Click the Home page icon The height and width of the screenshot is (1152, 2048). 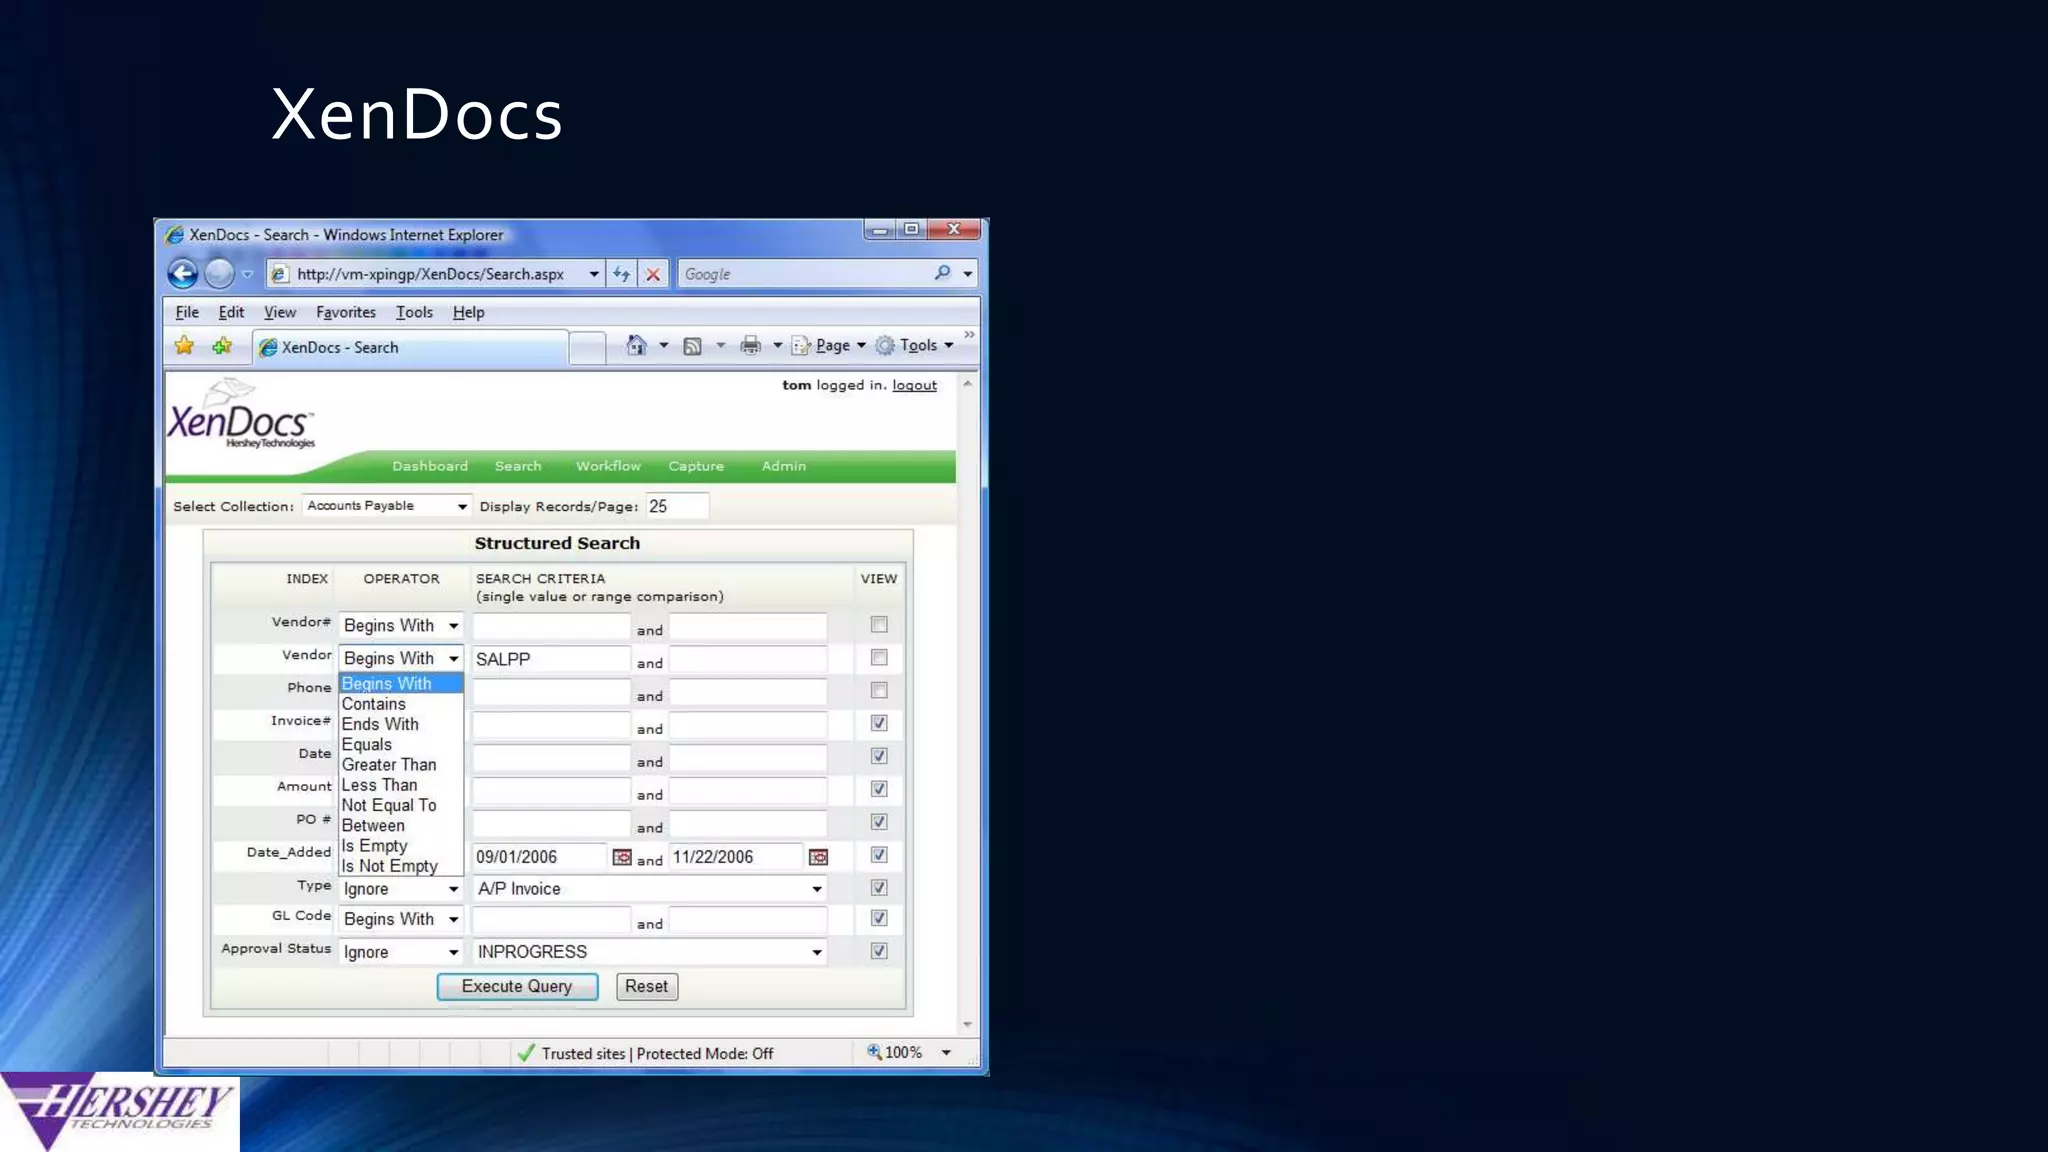[x=636, y=346]
